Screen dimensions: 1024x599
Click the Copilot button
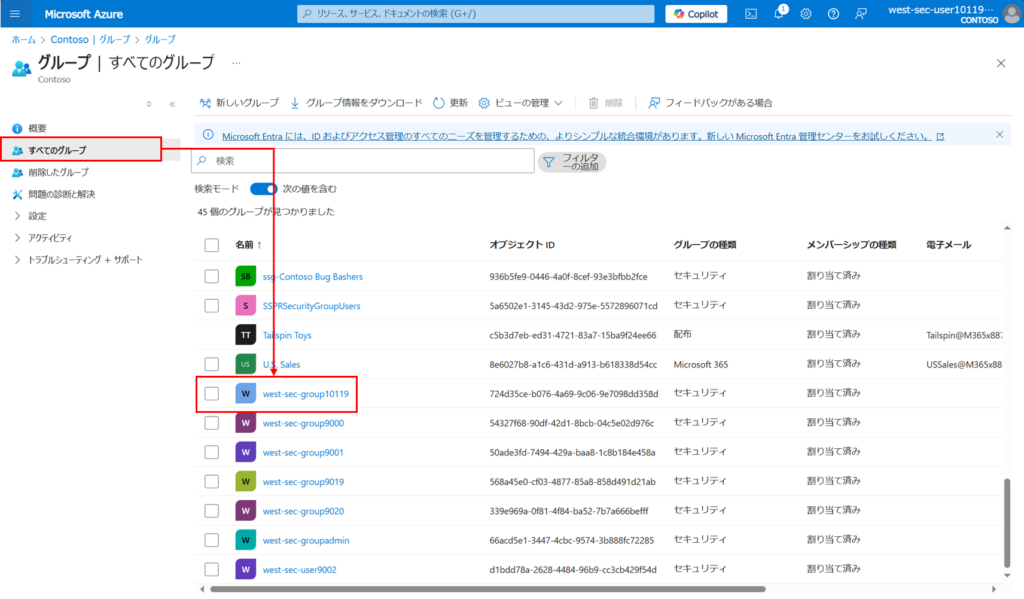point(696,14)
